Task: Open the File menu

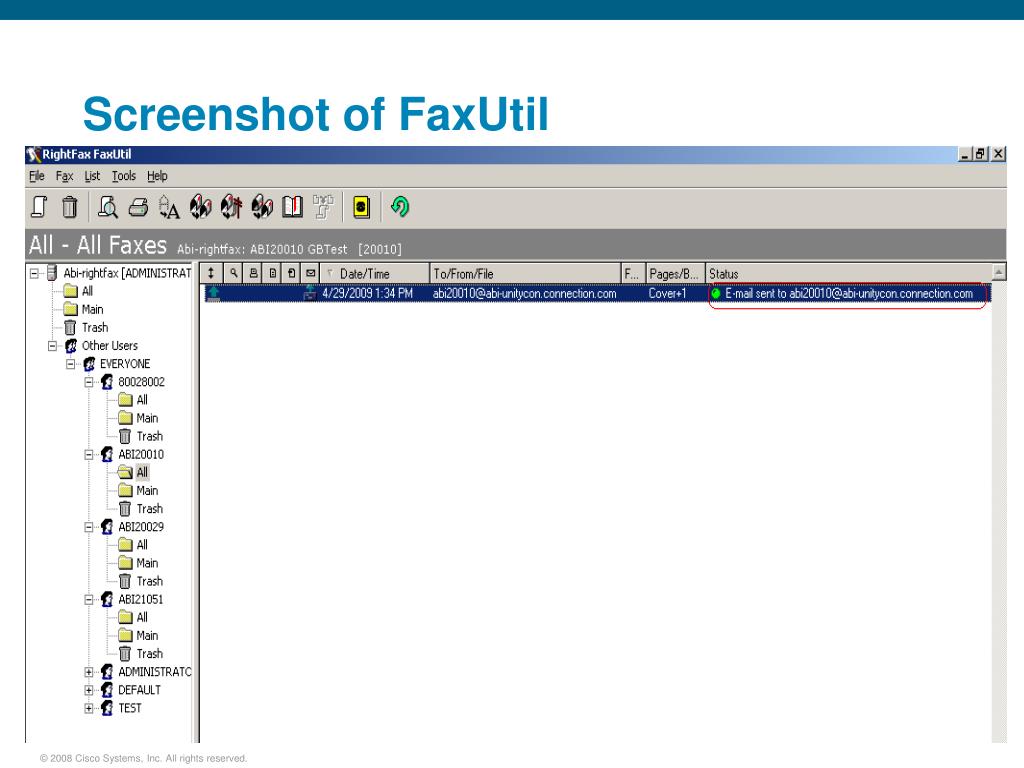Action: click(37, 176)
